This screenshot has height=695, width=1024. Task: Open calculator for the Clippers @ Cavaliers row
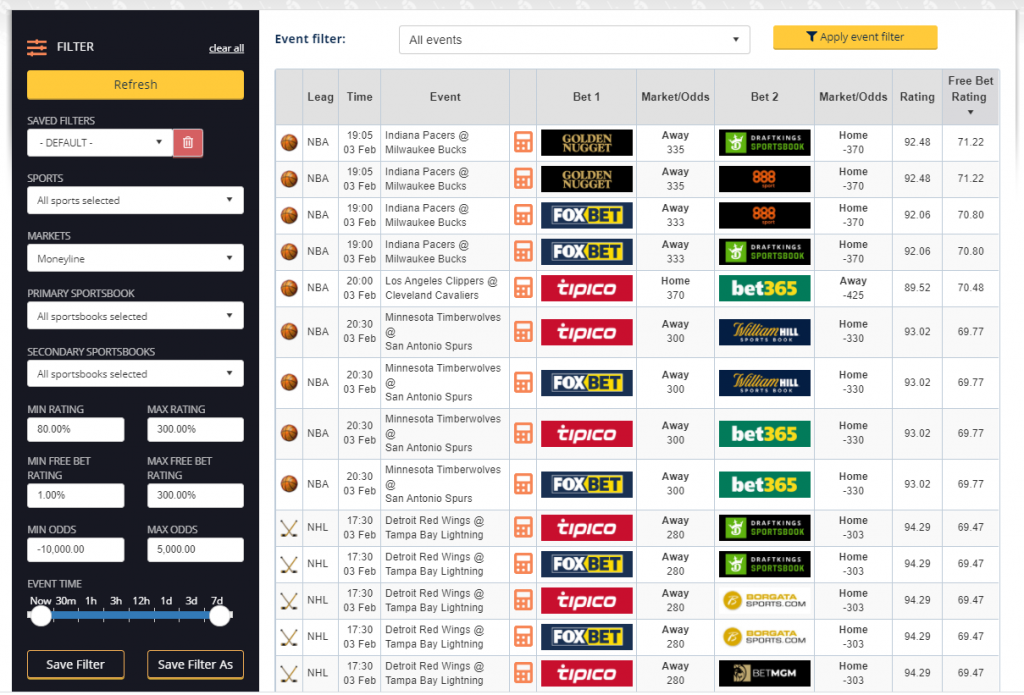pos(523,288)
